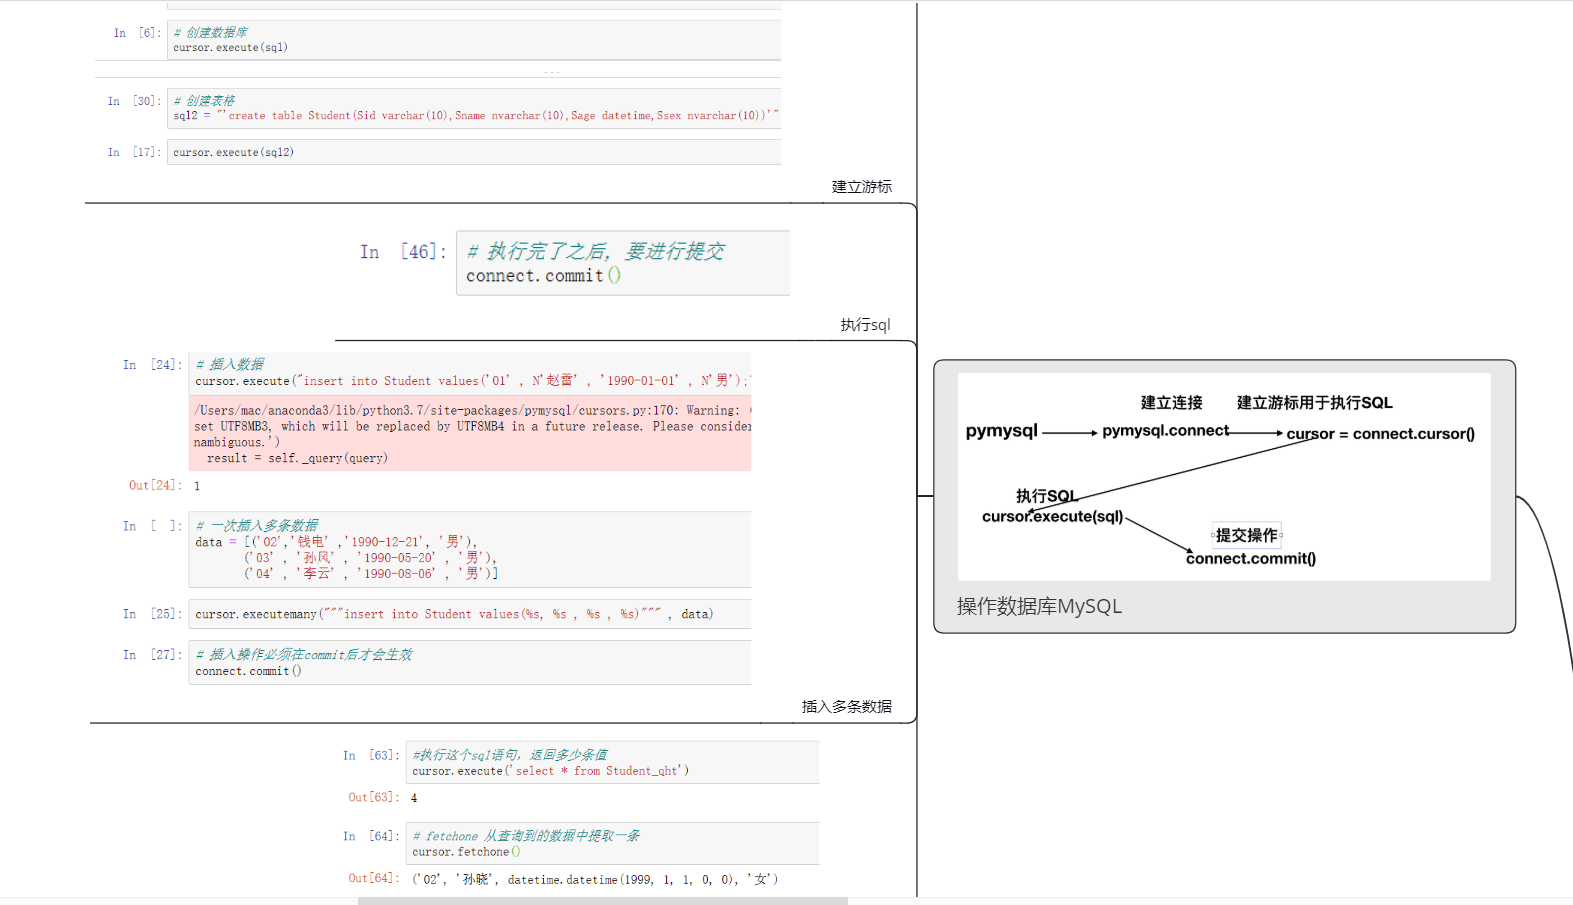Screen dimensions: 1573x905
Task: Click the horizontal scrollbar thumb at the bottom
Action: pos(602,901)
